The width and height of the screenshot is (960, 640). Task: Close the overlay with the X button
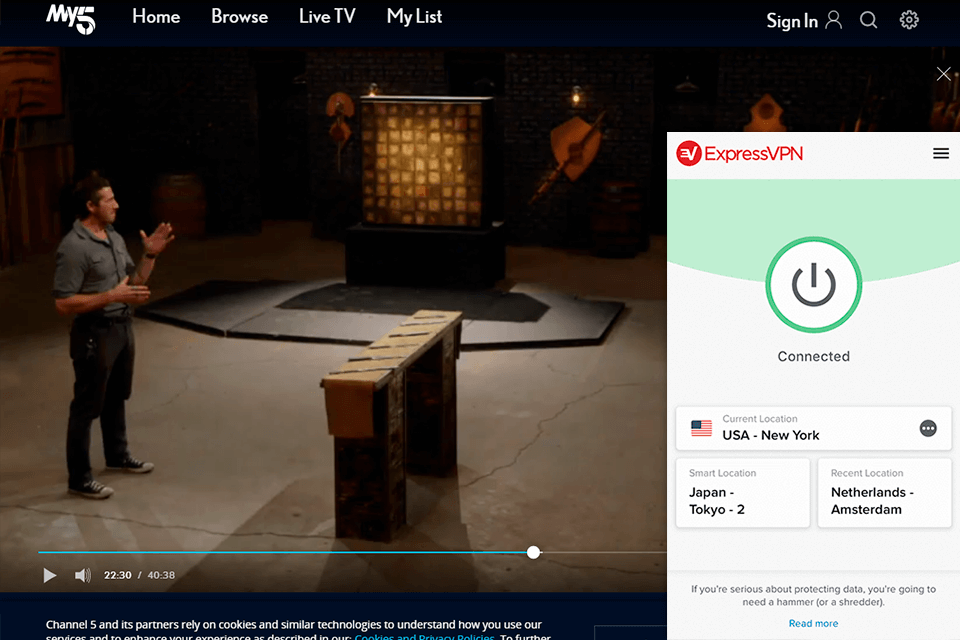[x=943, y=74]
